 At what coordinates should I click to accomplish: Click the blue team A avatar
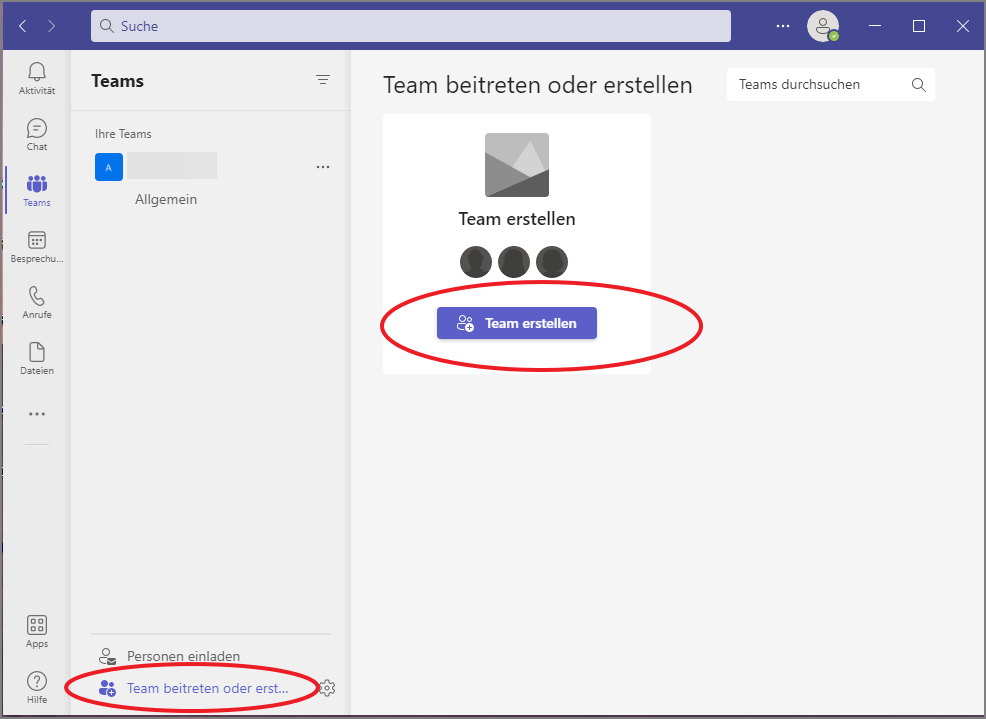[x=109, y=167]
